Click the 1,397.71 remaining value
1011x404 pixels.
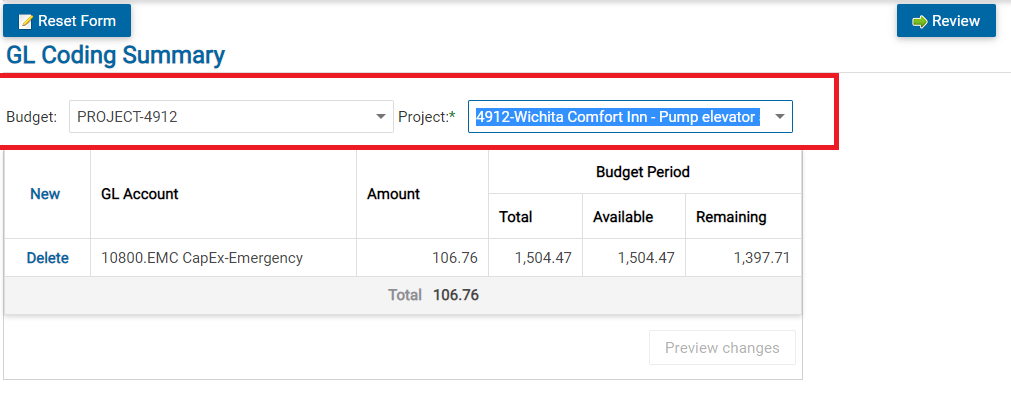point(761,258)
